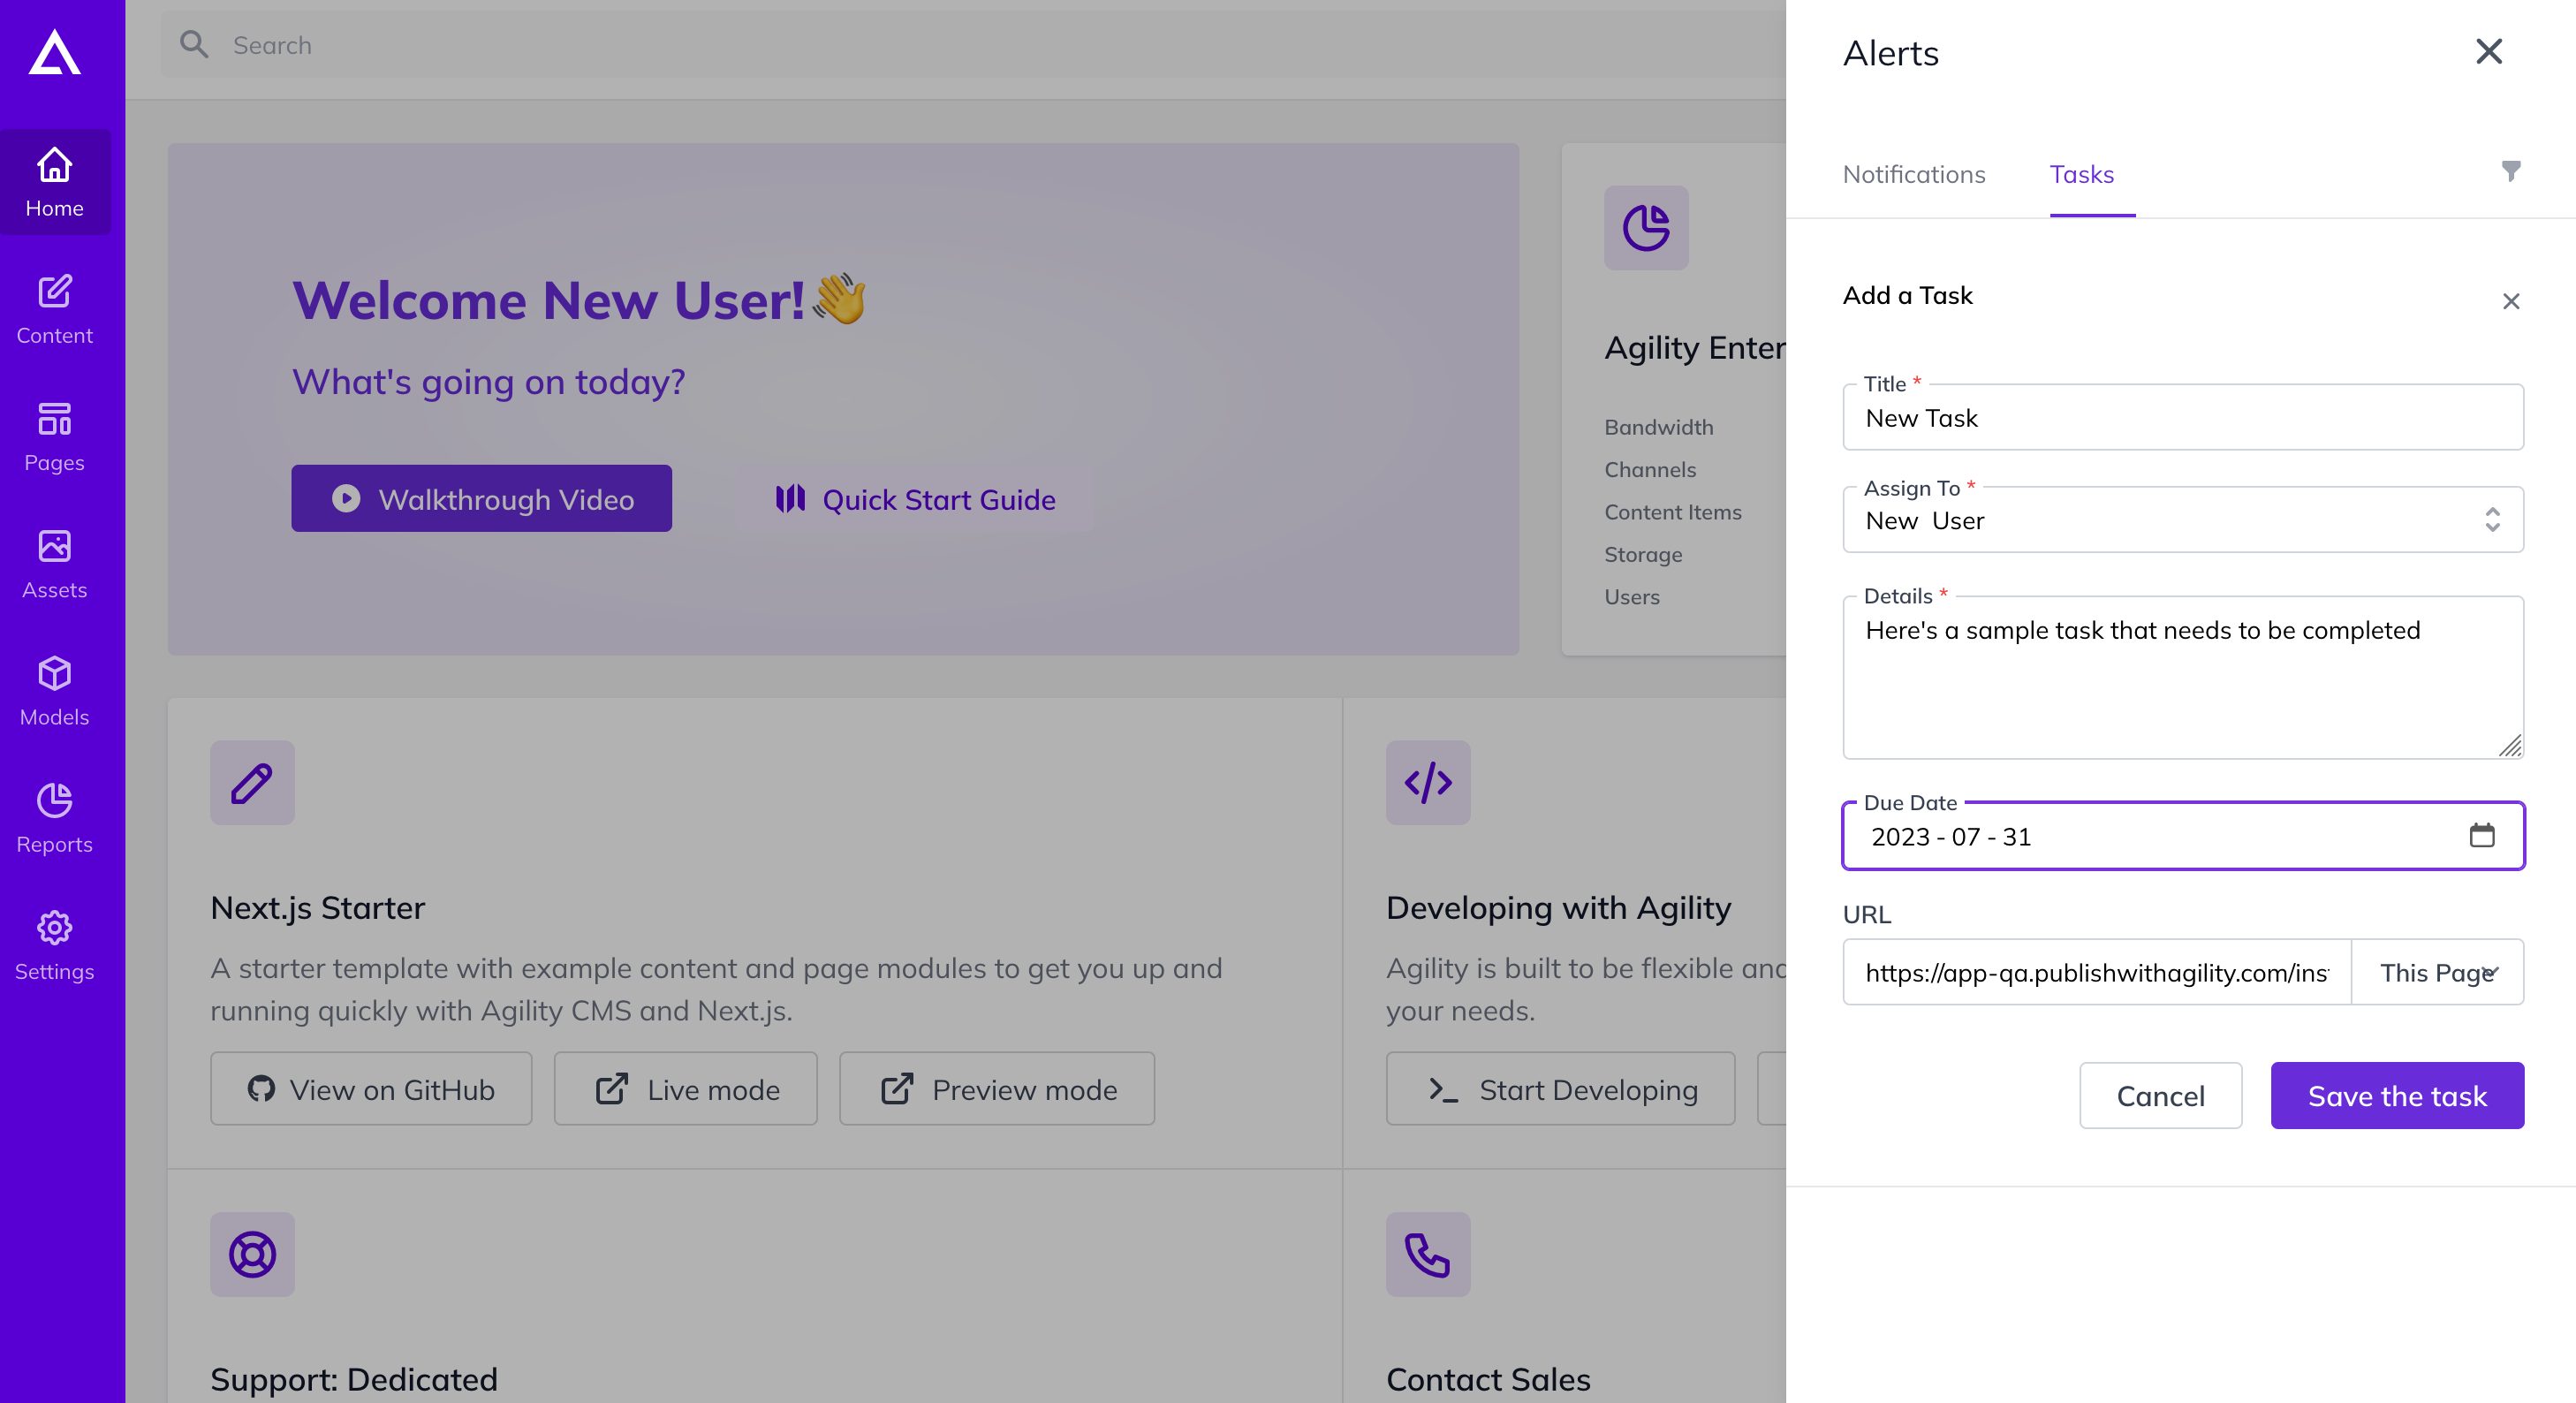The image size is (2576, 1403).
Task: Open the Assets section
Action: [55, 563]
